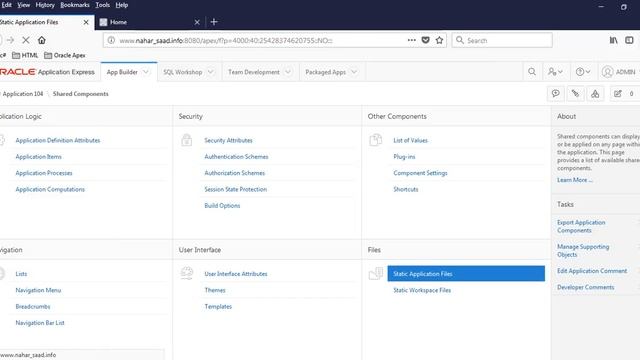Image resolution: width=640 pixels, height=360 pixels.
Task: Close the Static Application Files tab
Action: pyautogui.click(x=86, y=22)
